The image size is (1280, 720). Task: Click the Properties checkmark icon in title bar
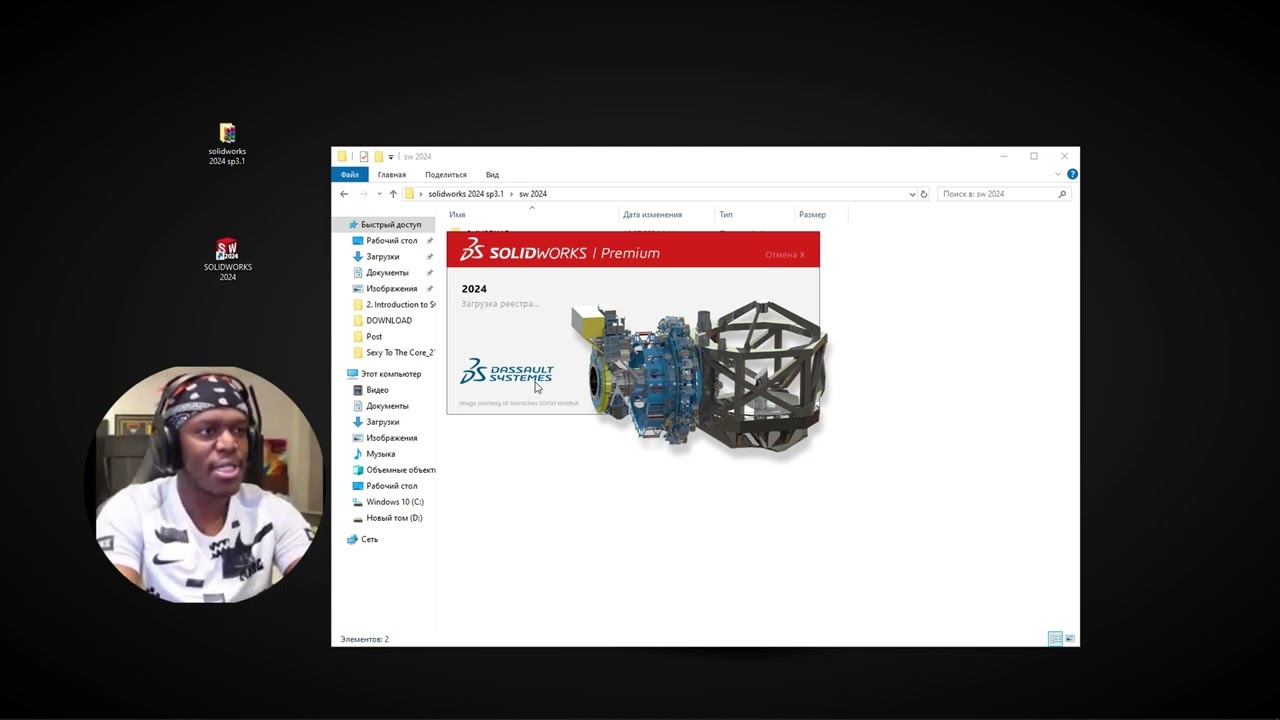(364, 156)
